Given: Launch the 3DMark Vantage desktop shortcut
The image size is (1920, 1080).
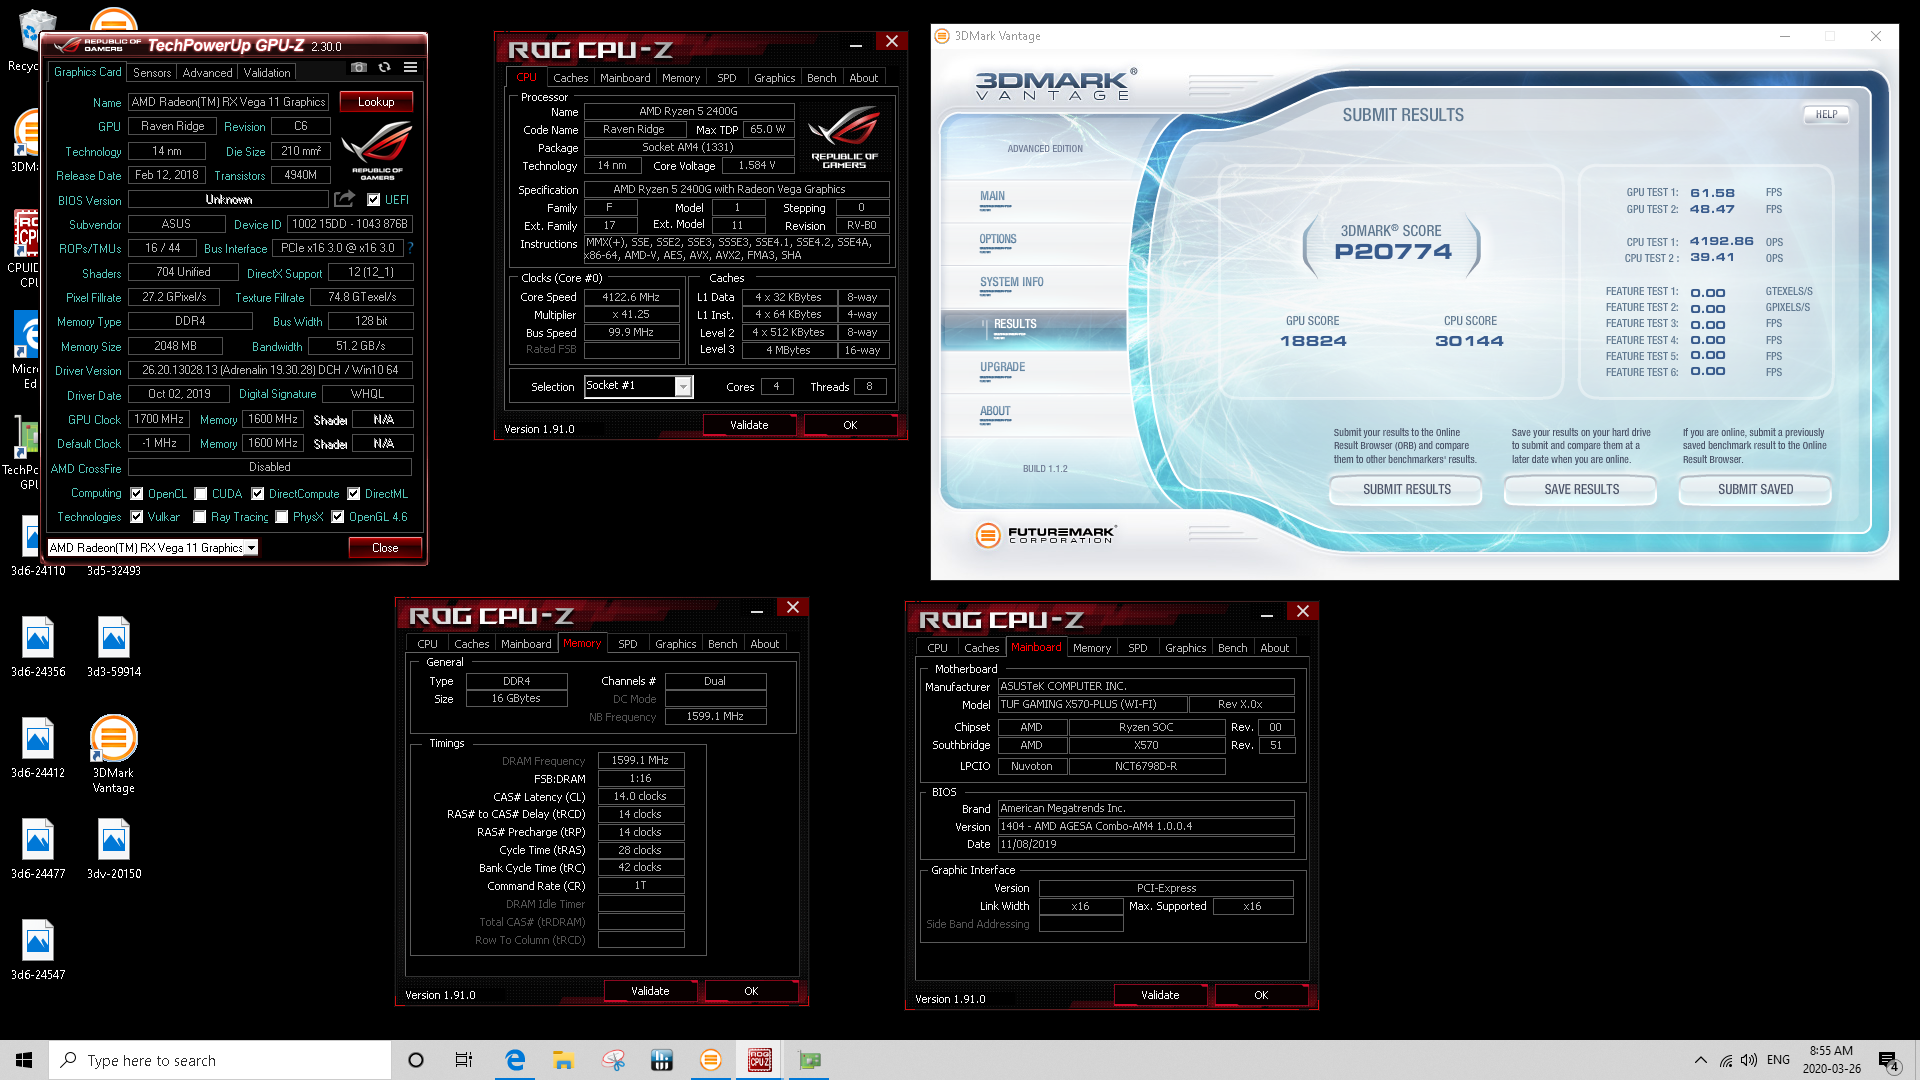Looking at the screenshot, I should tap(114, 754).
